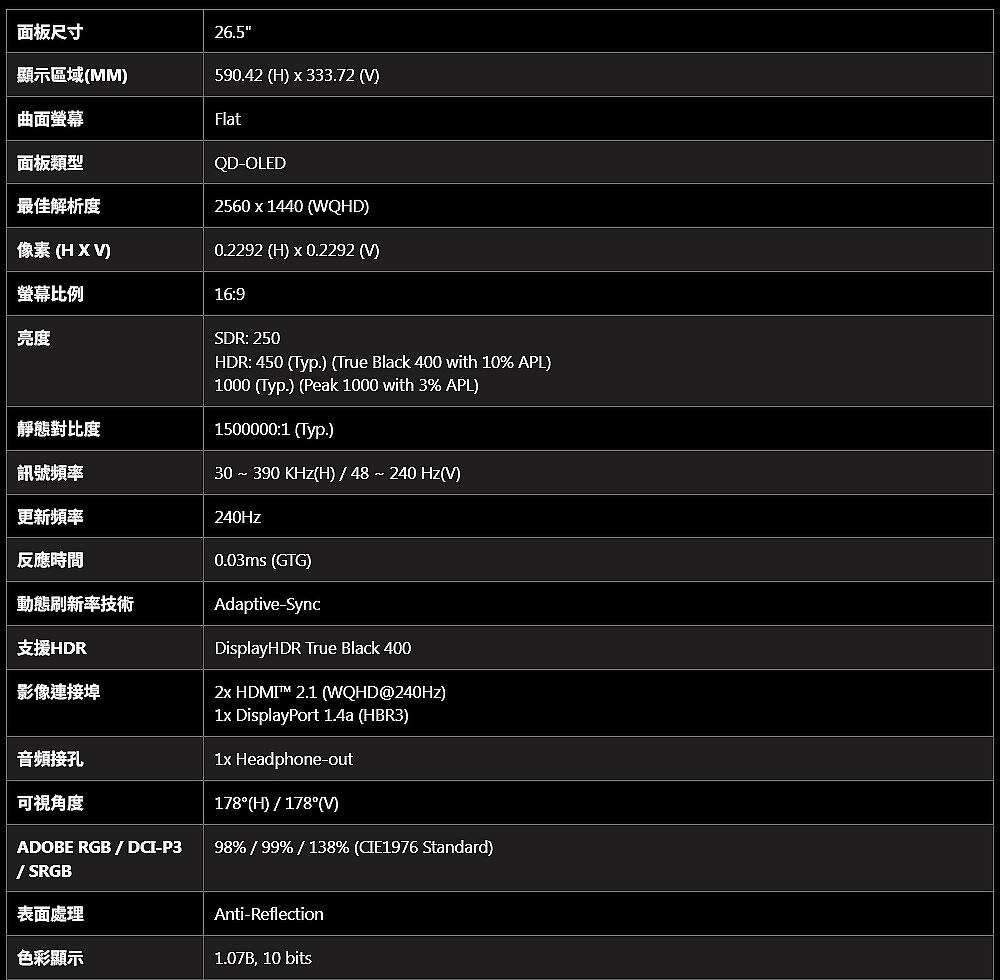Click DisplayHDR True Black 400 text
This screenshot has height=980, width=1000.
(x=313, y=648)
